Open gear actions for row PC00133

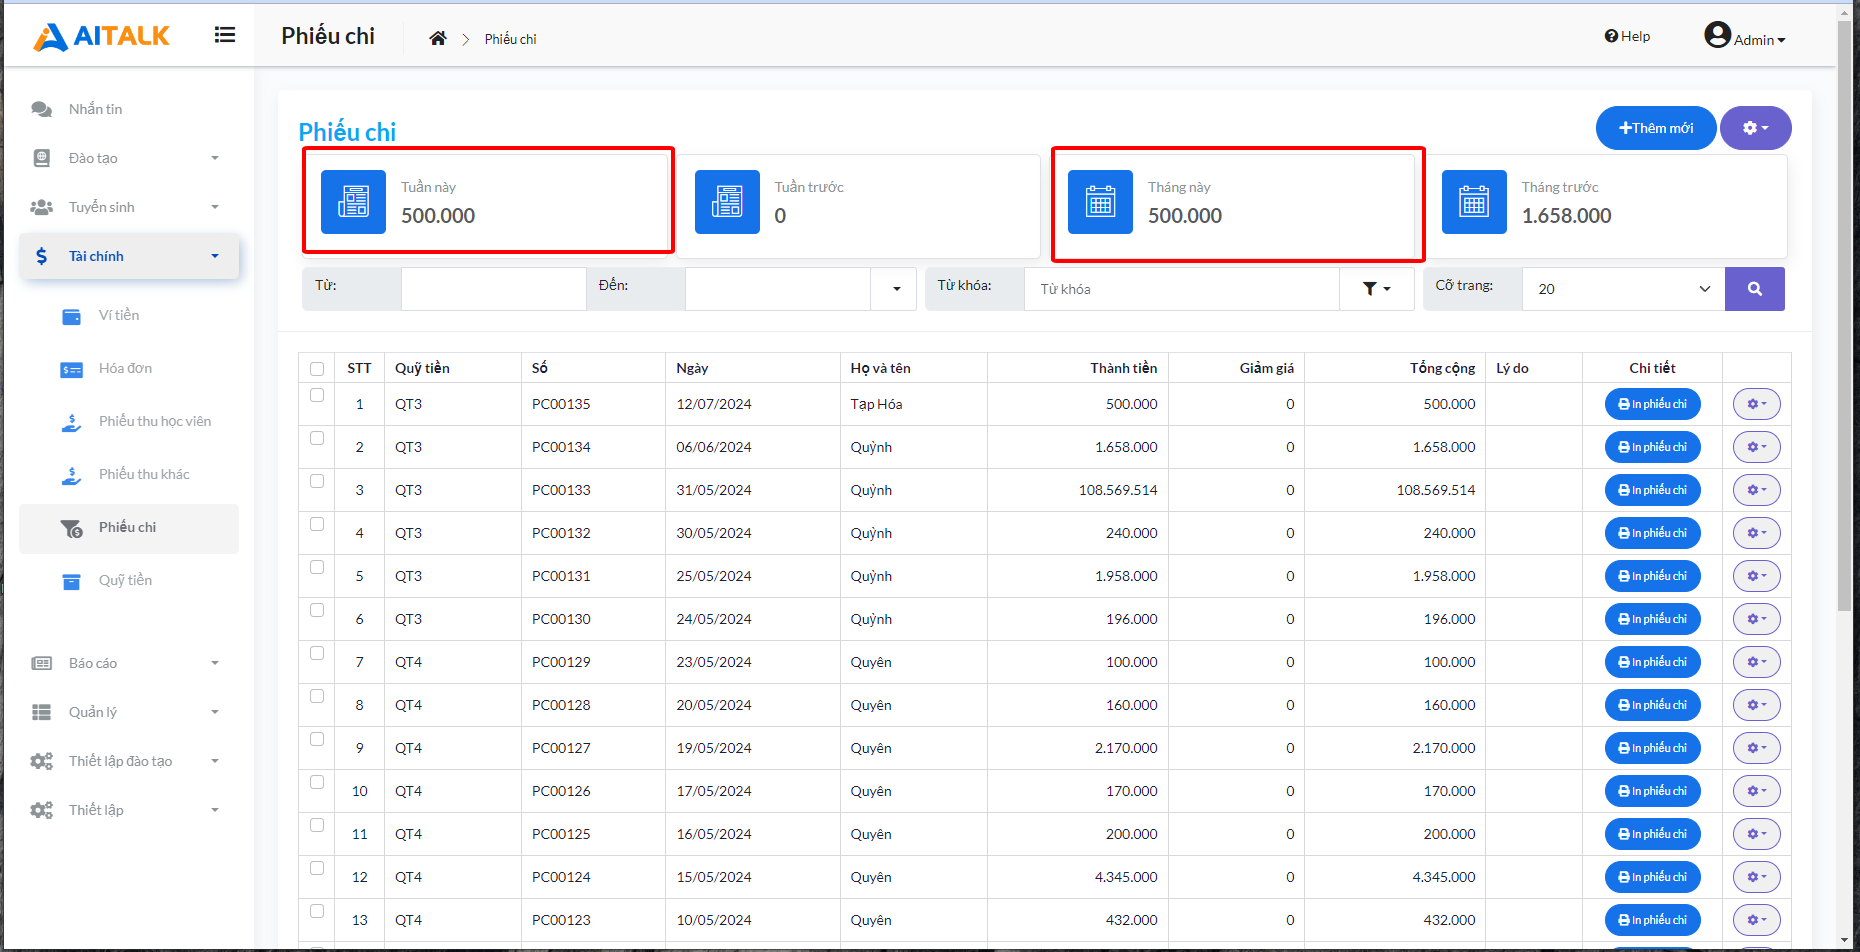[1757, 490]
